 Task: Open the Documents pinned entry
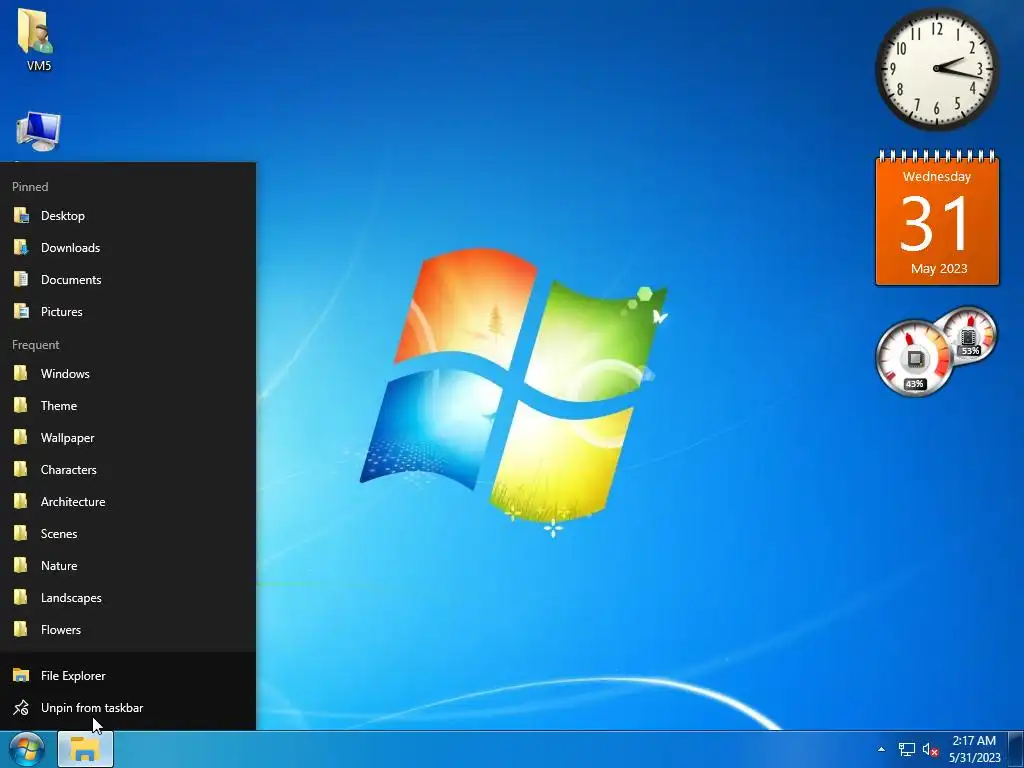point(128,280)
